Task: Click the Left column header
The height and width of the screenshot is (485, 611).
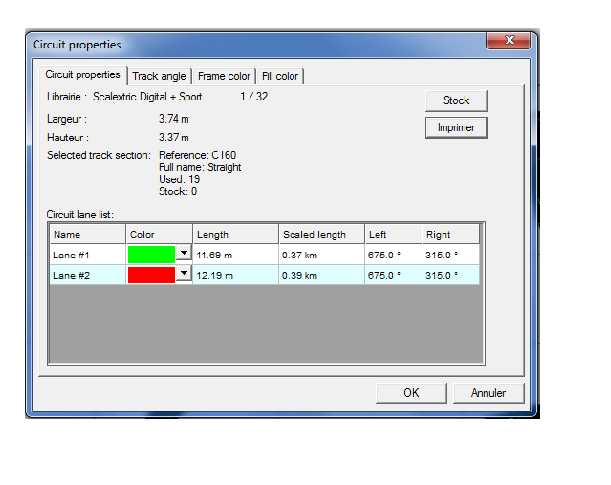Action: [392, 234]
